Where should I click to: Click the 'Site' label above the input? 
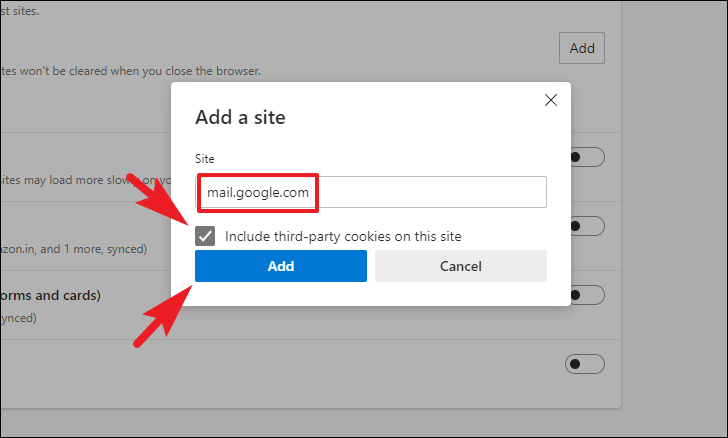pyautogui.click(x=204, y=159)
